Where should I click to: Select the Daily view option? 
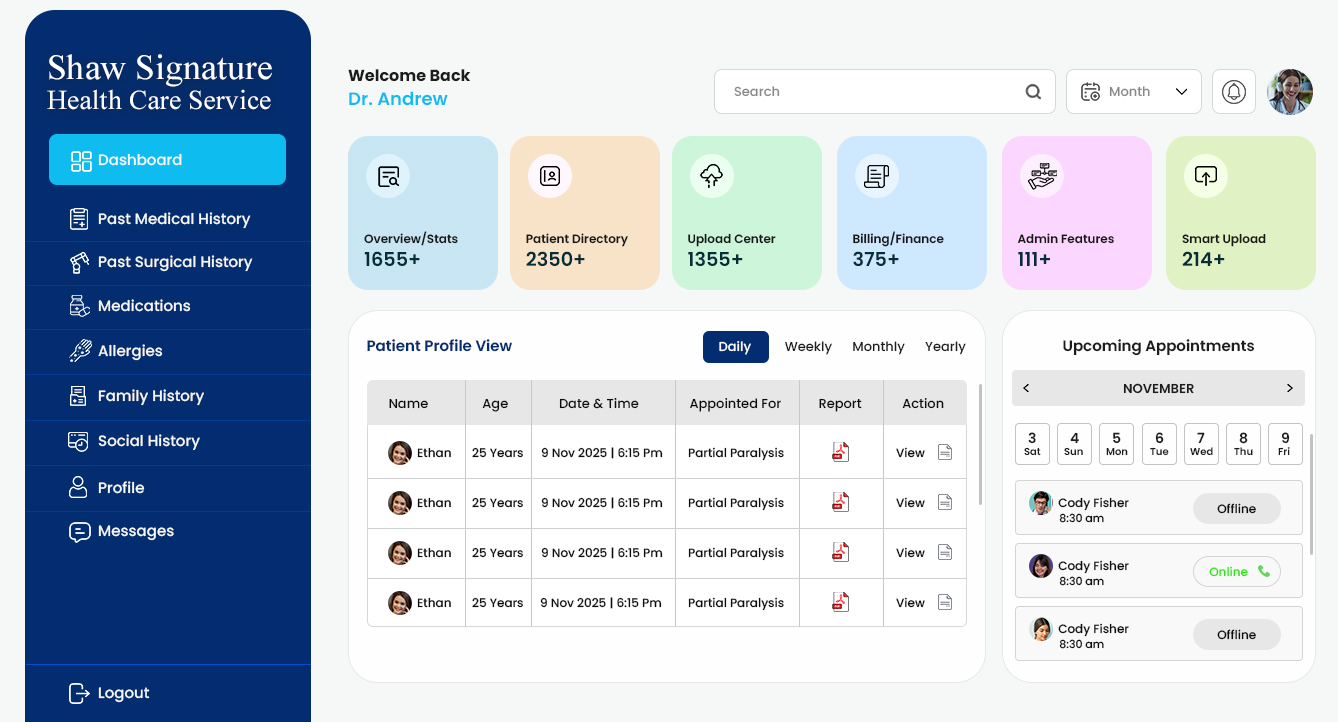point(735,347)
